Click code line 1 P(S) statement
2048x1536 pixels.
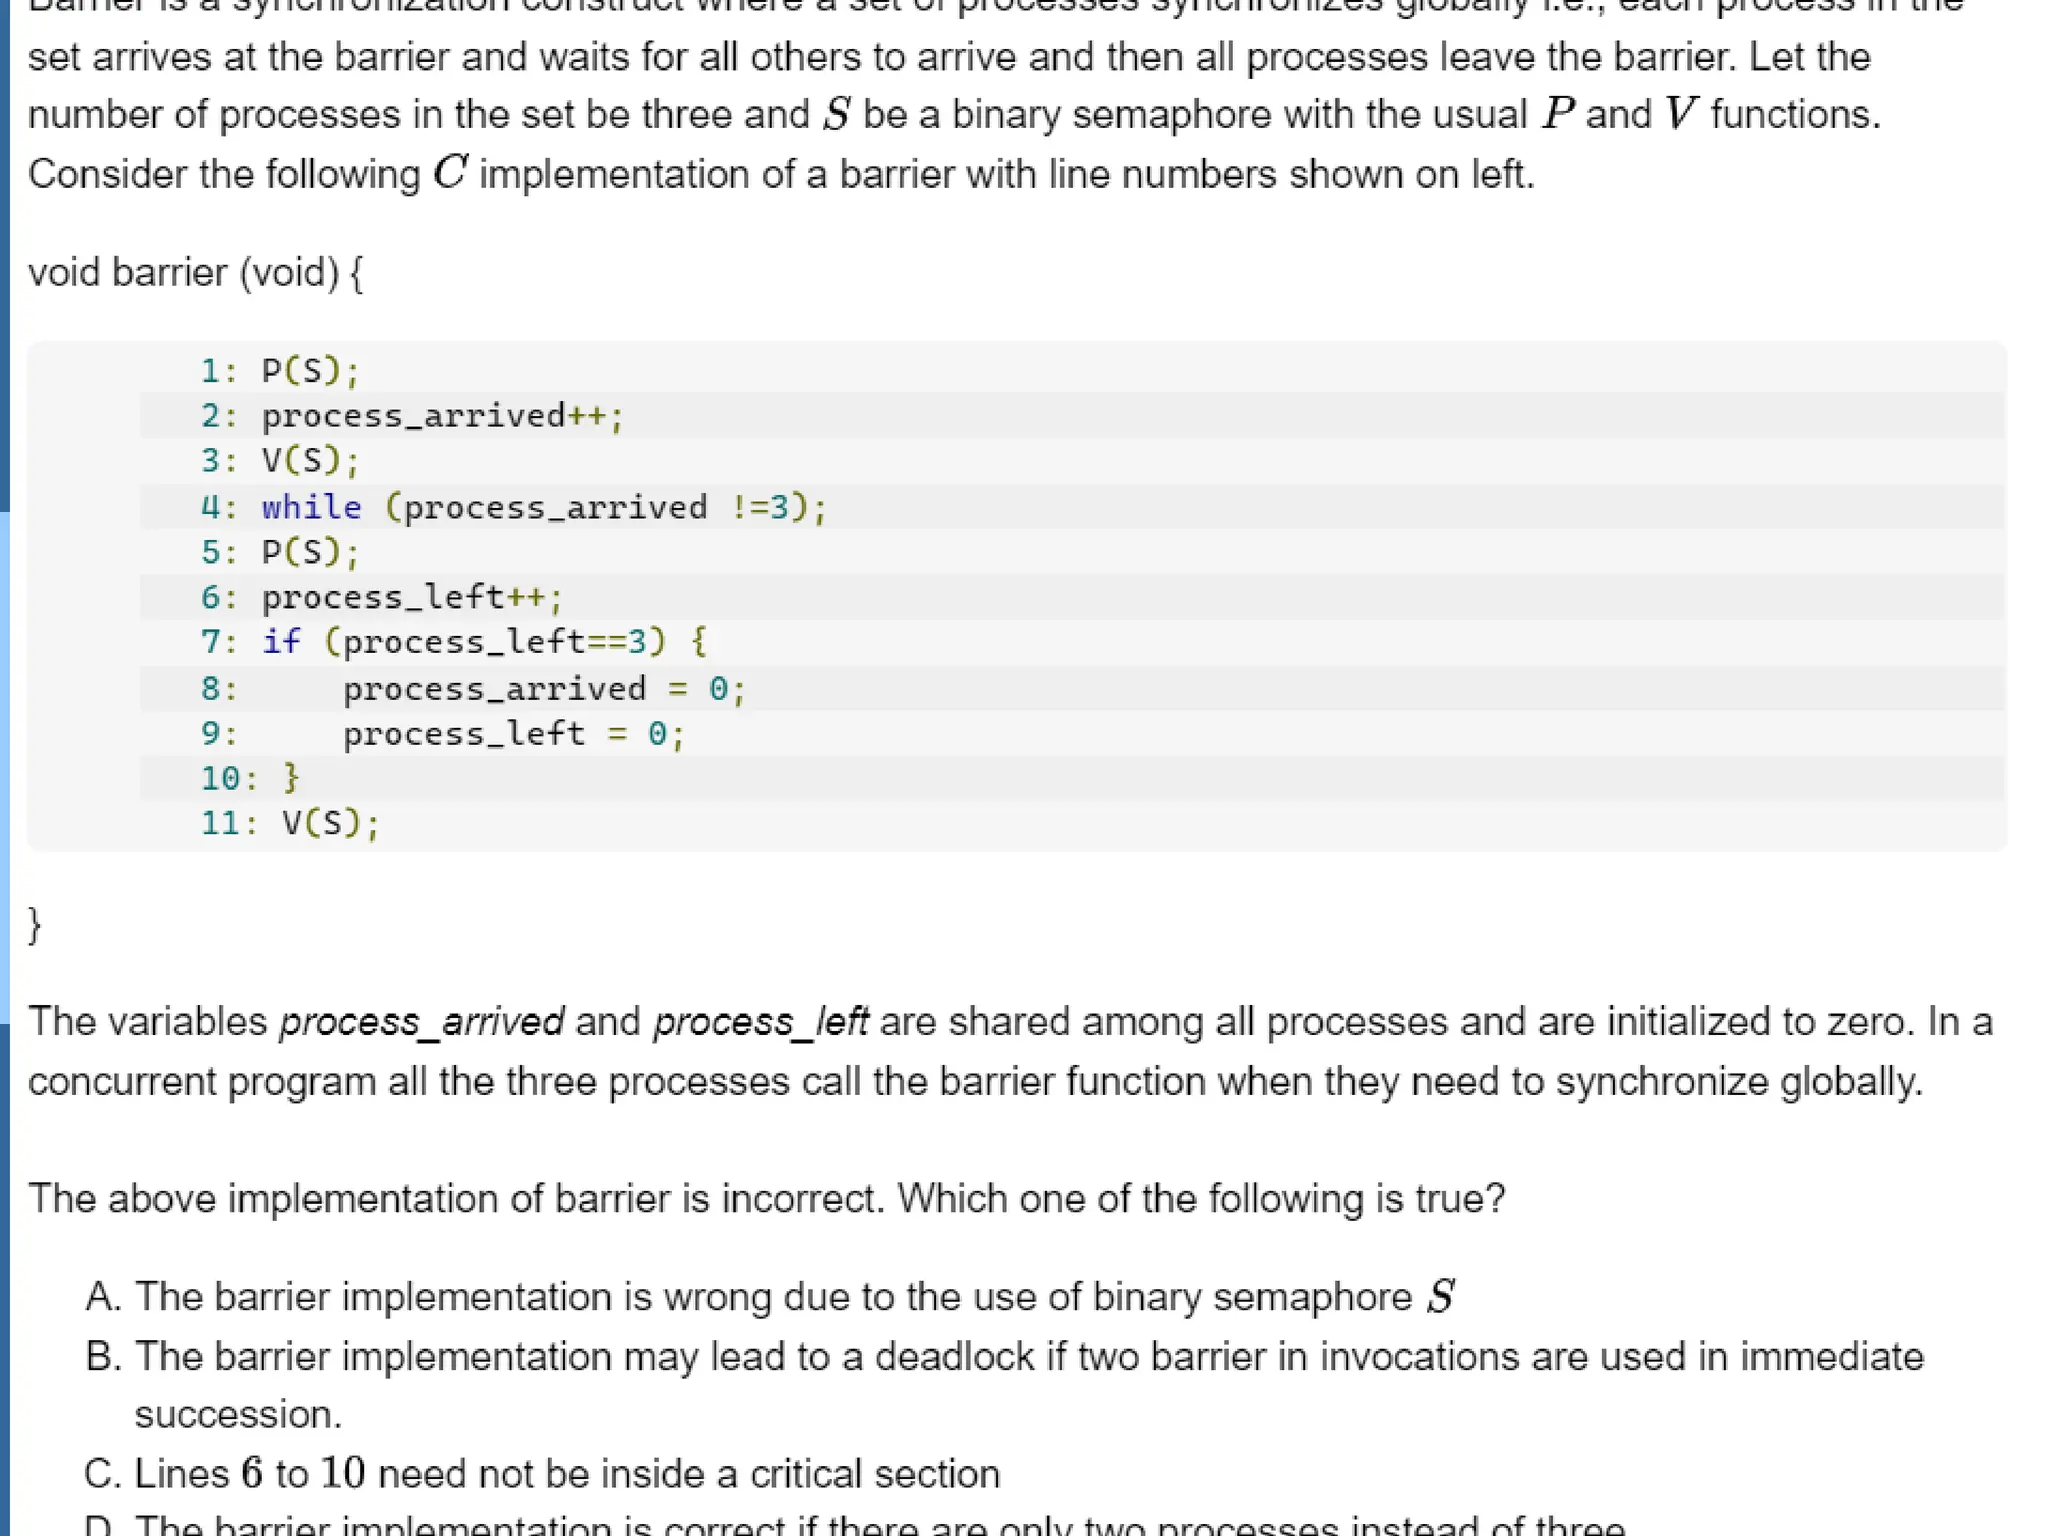point(310,371)
